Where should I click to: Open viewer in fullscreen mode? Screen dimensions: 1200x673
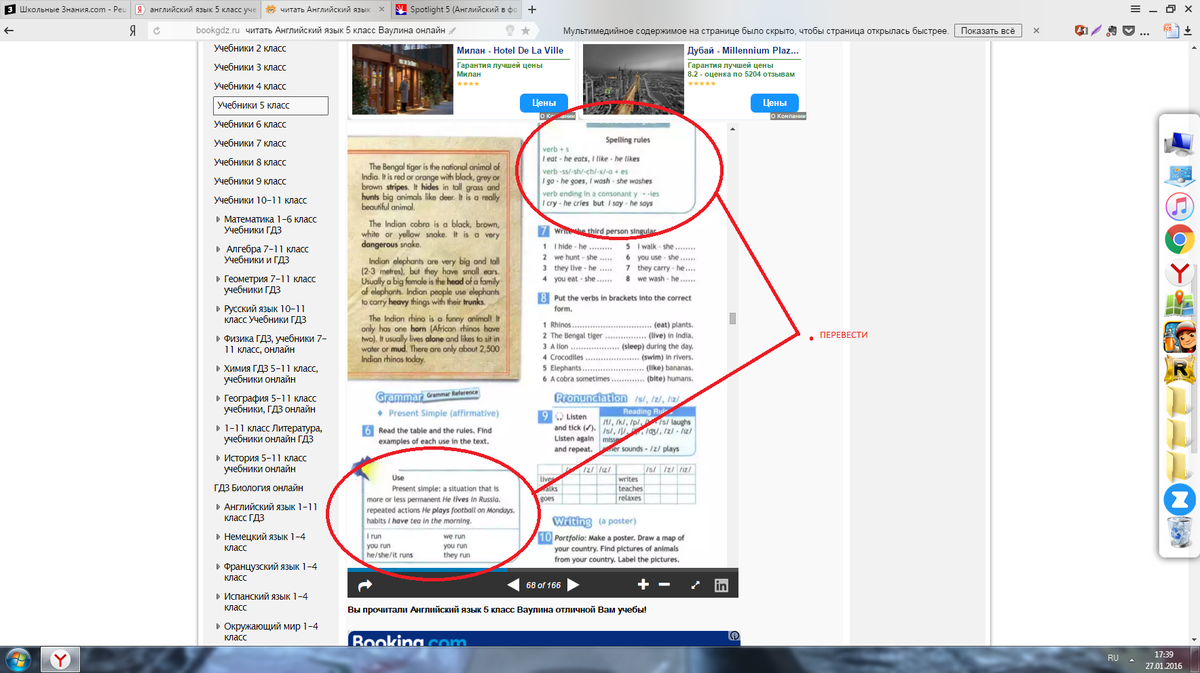click(695, 585)
